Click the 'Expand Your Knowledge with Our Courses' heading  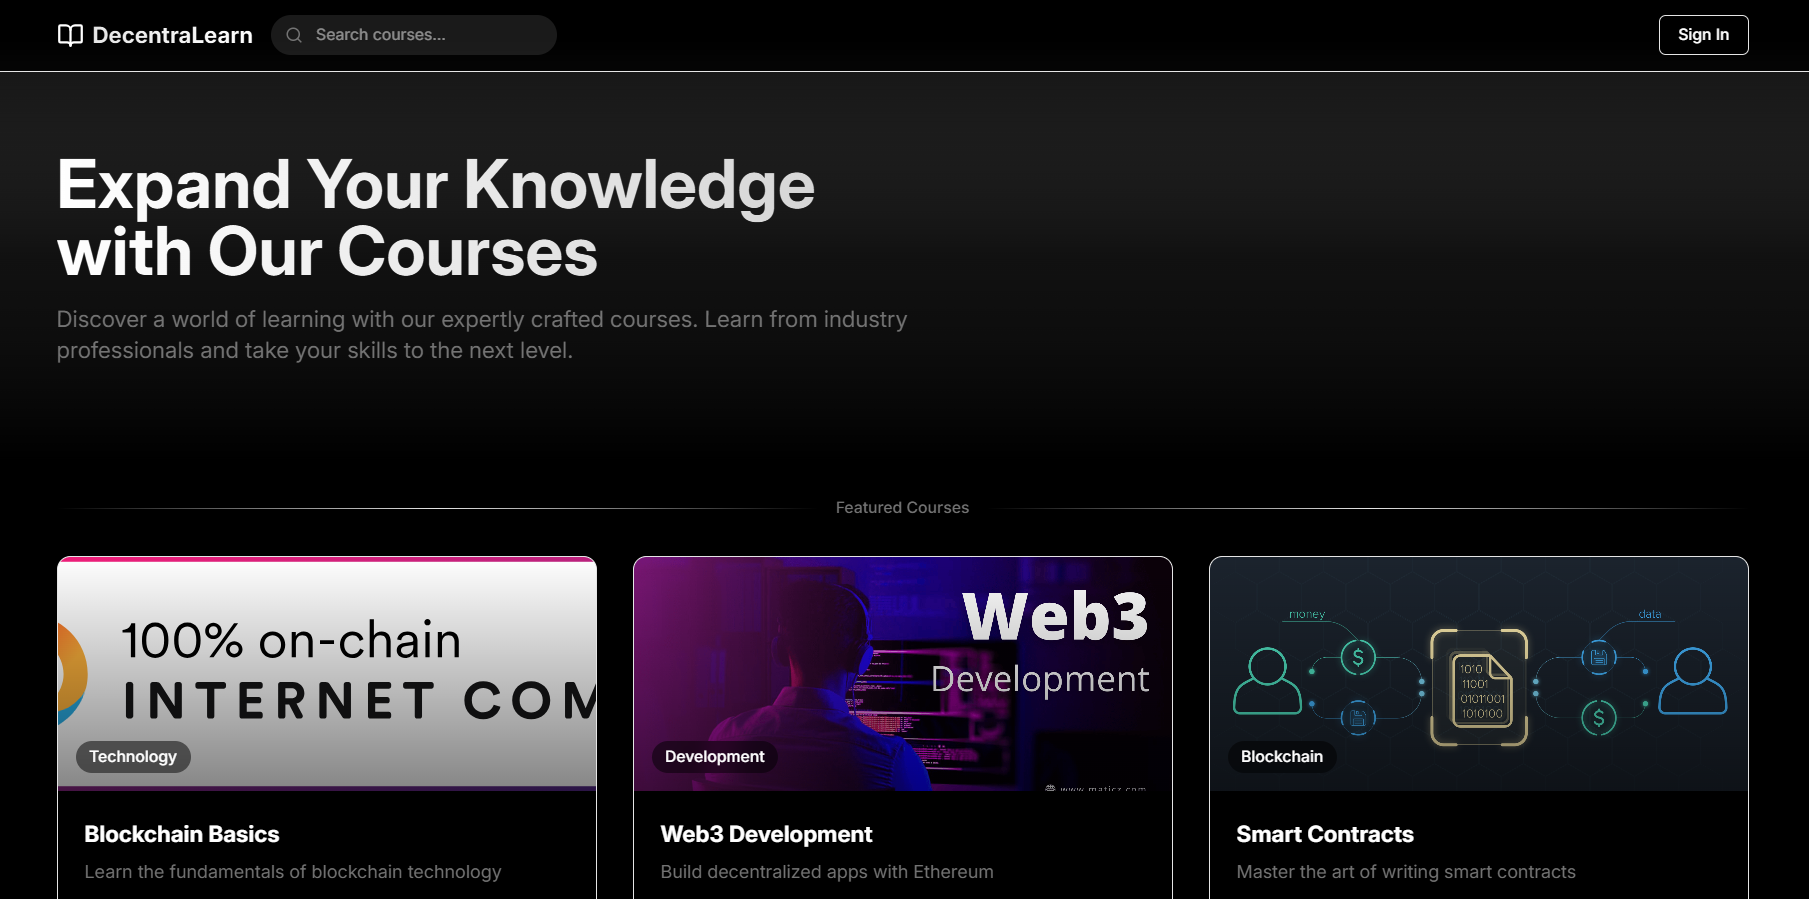point(436,218)
